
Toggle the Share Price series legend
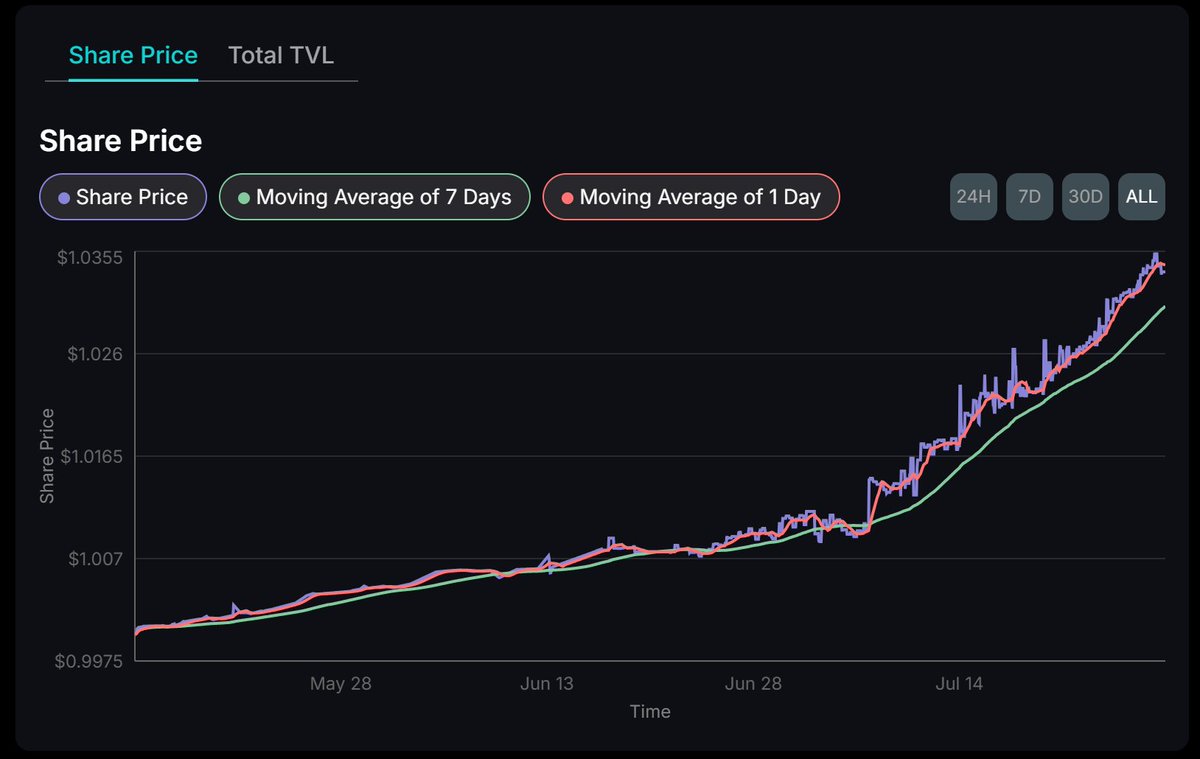click(x=122, y=197)
